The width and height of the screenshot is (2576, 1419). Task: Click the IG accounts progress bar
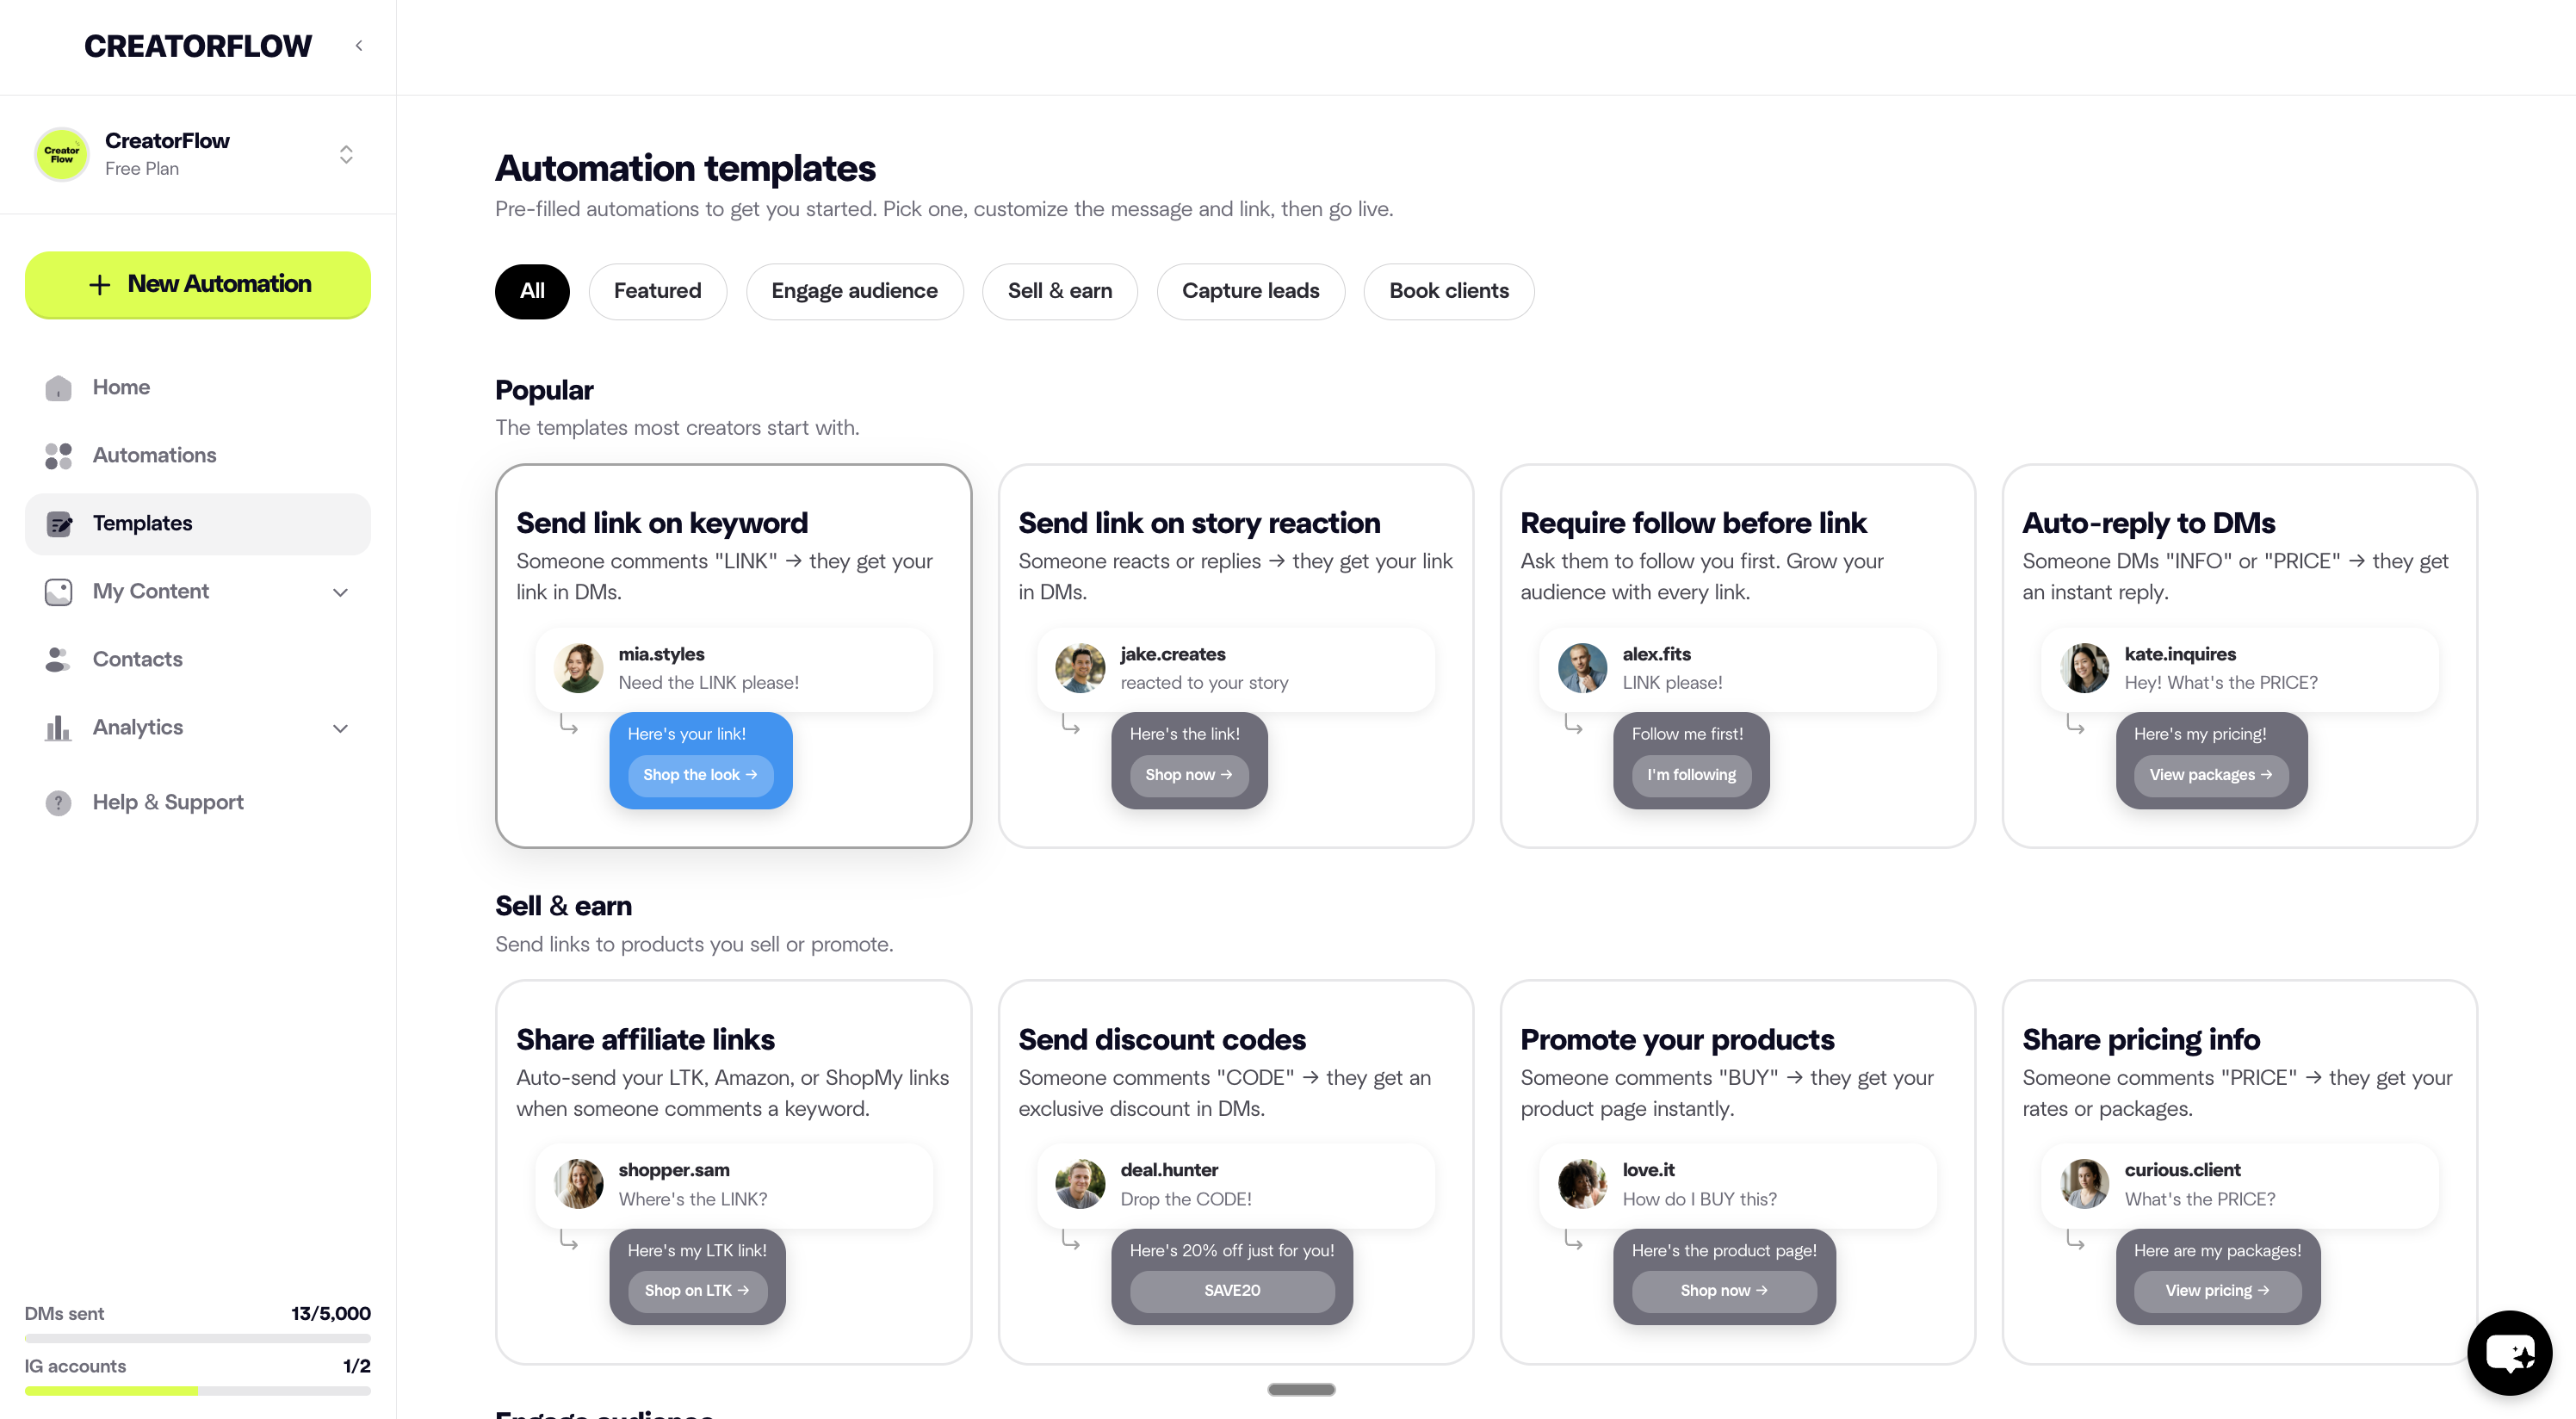pyautogui.click(x=197, y=1391)
